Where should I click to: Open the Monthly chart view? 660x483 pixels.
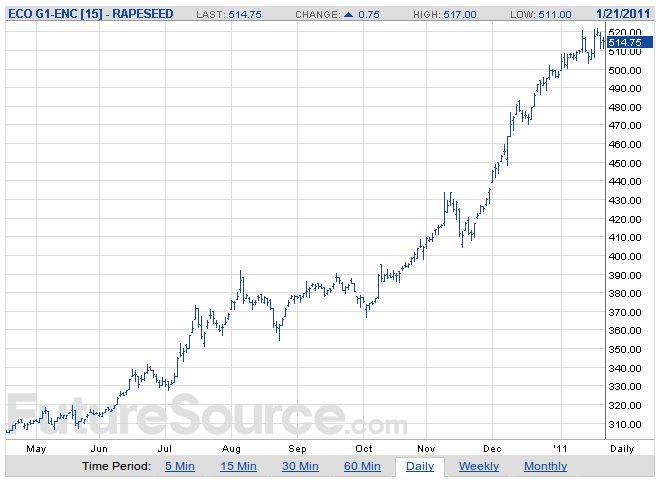[546, 466]
